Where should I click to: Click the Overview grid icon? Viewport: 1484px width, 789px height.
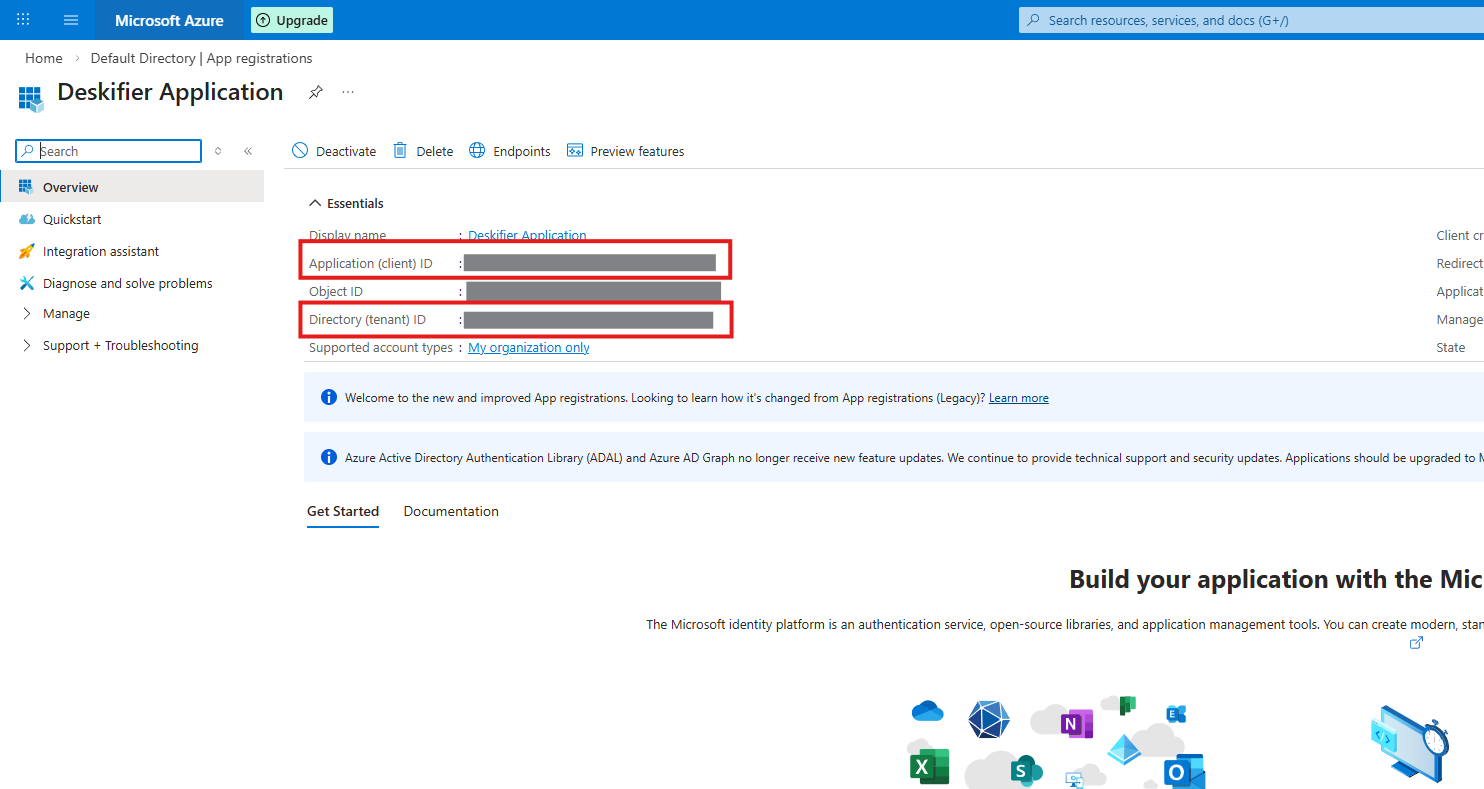click(26, 187)
